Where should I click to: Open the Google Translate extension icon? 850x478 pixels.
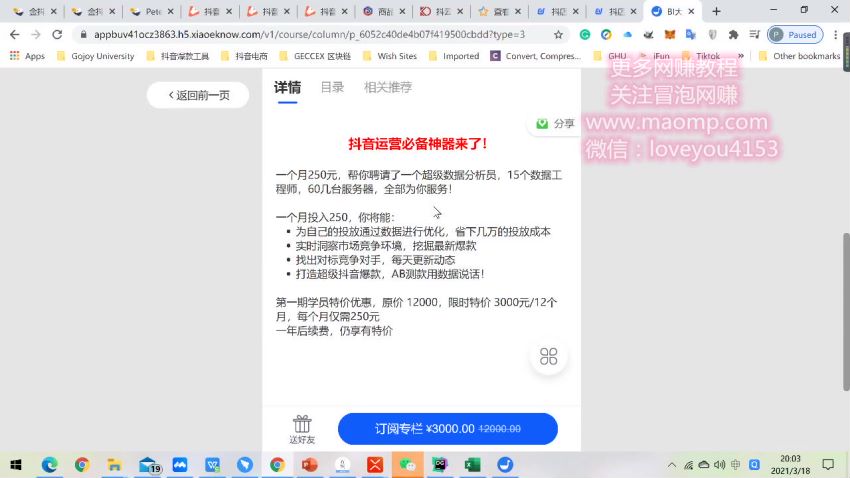(x=691, y=35)
